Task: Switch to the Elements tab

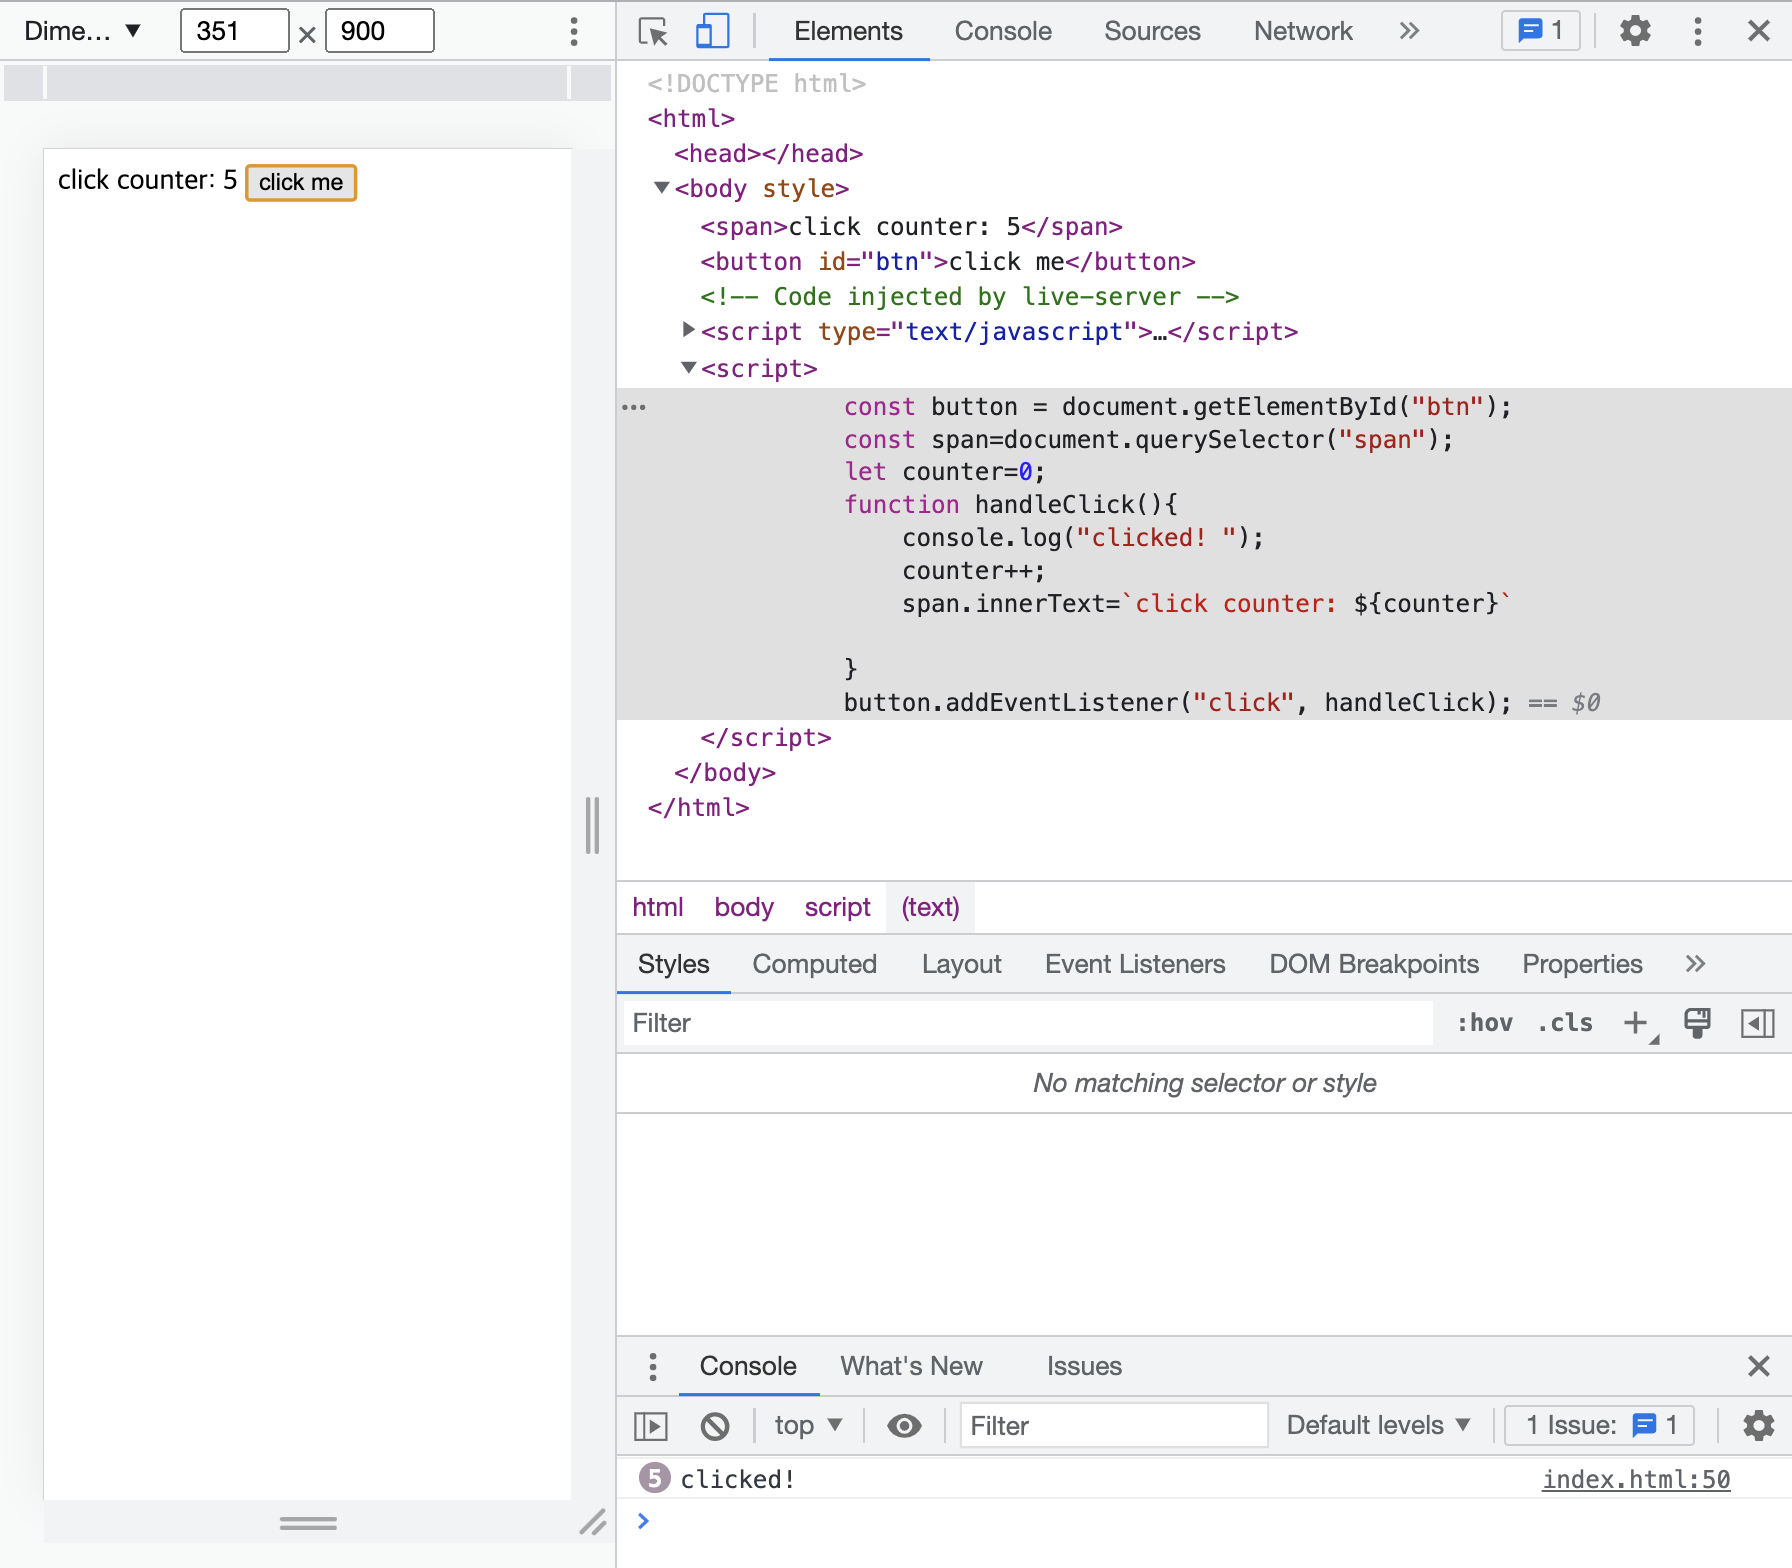Action: pos(848,31)
